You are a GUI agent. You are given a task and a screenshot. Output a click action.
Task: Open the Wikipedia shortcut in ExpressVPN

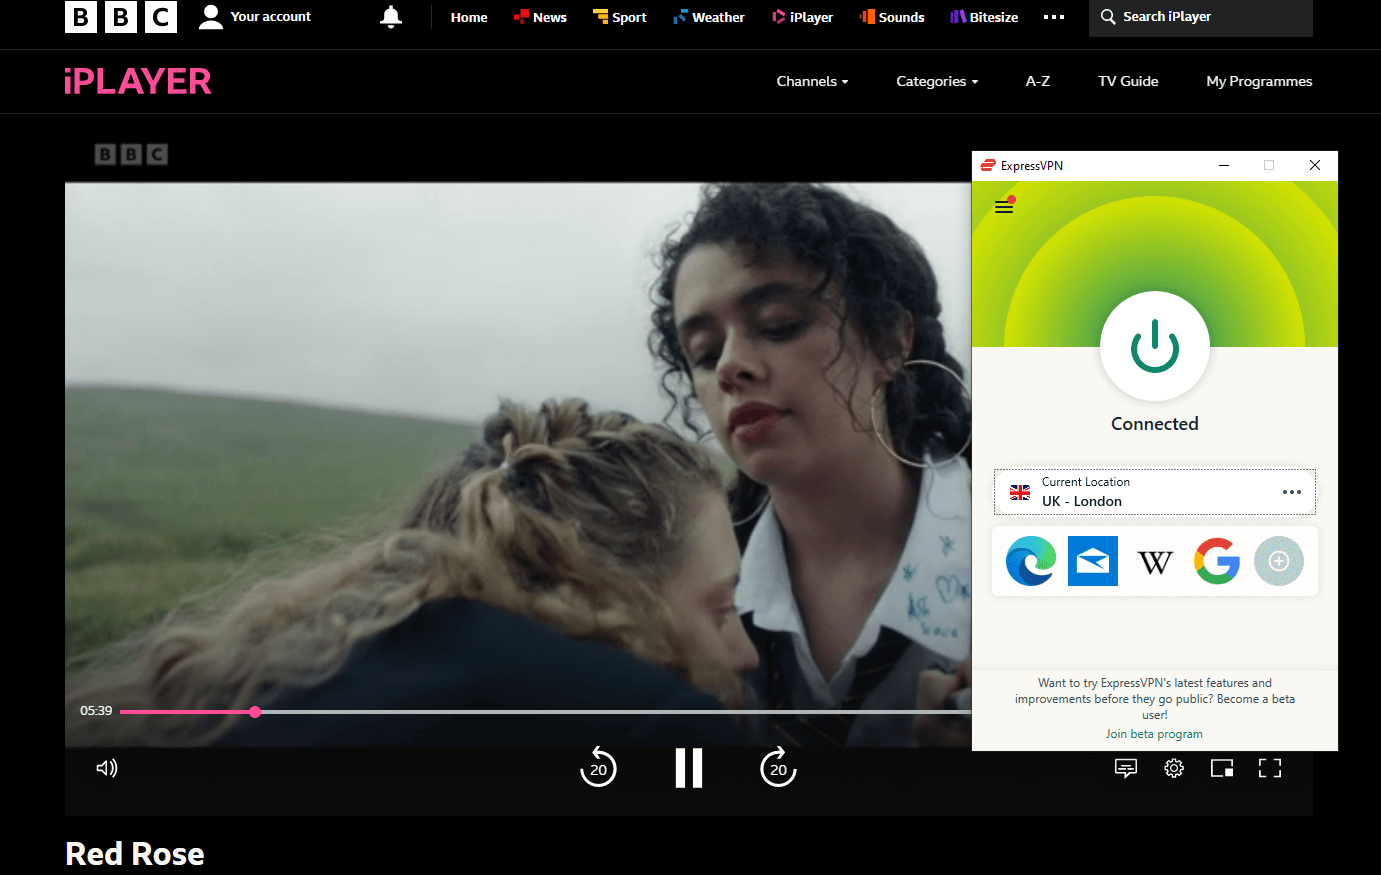tap(1155, 561)
